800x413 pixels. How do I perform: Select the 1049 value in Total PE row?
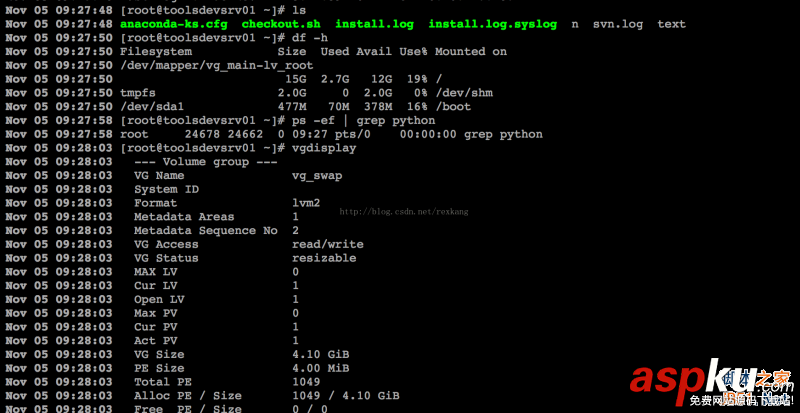pyautogui.click(x=306, y=382)
